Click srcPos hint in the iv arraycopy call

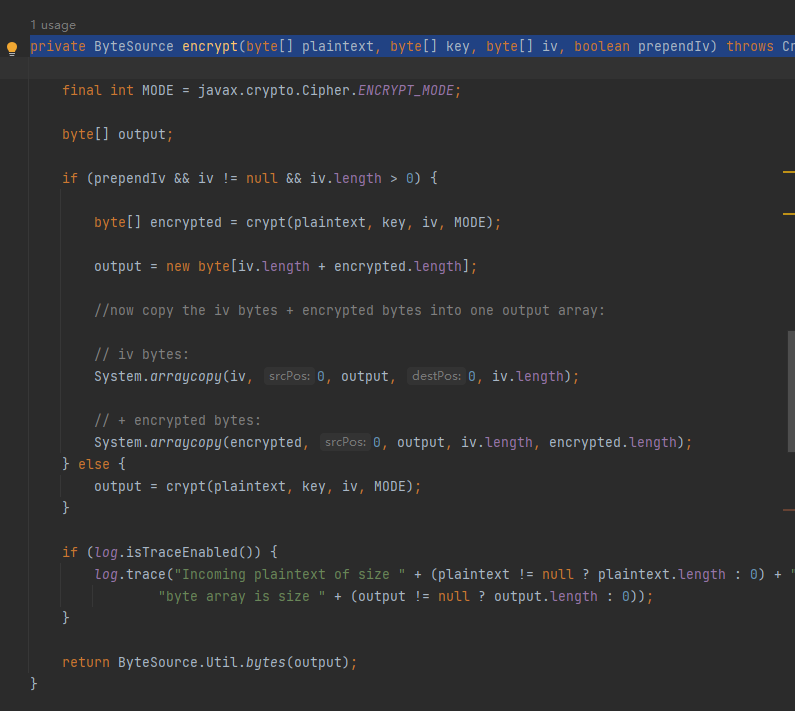[289, 376]
